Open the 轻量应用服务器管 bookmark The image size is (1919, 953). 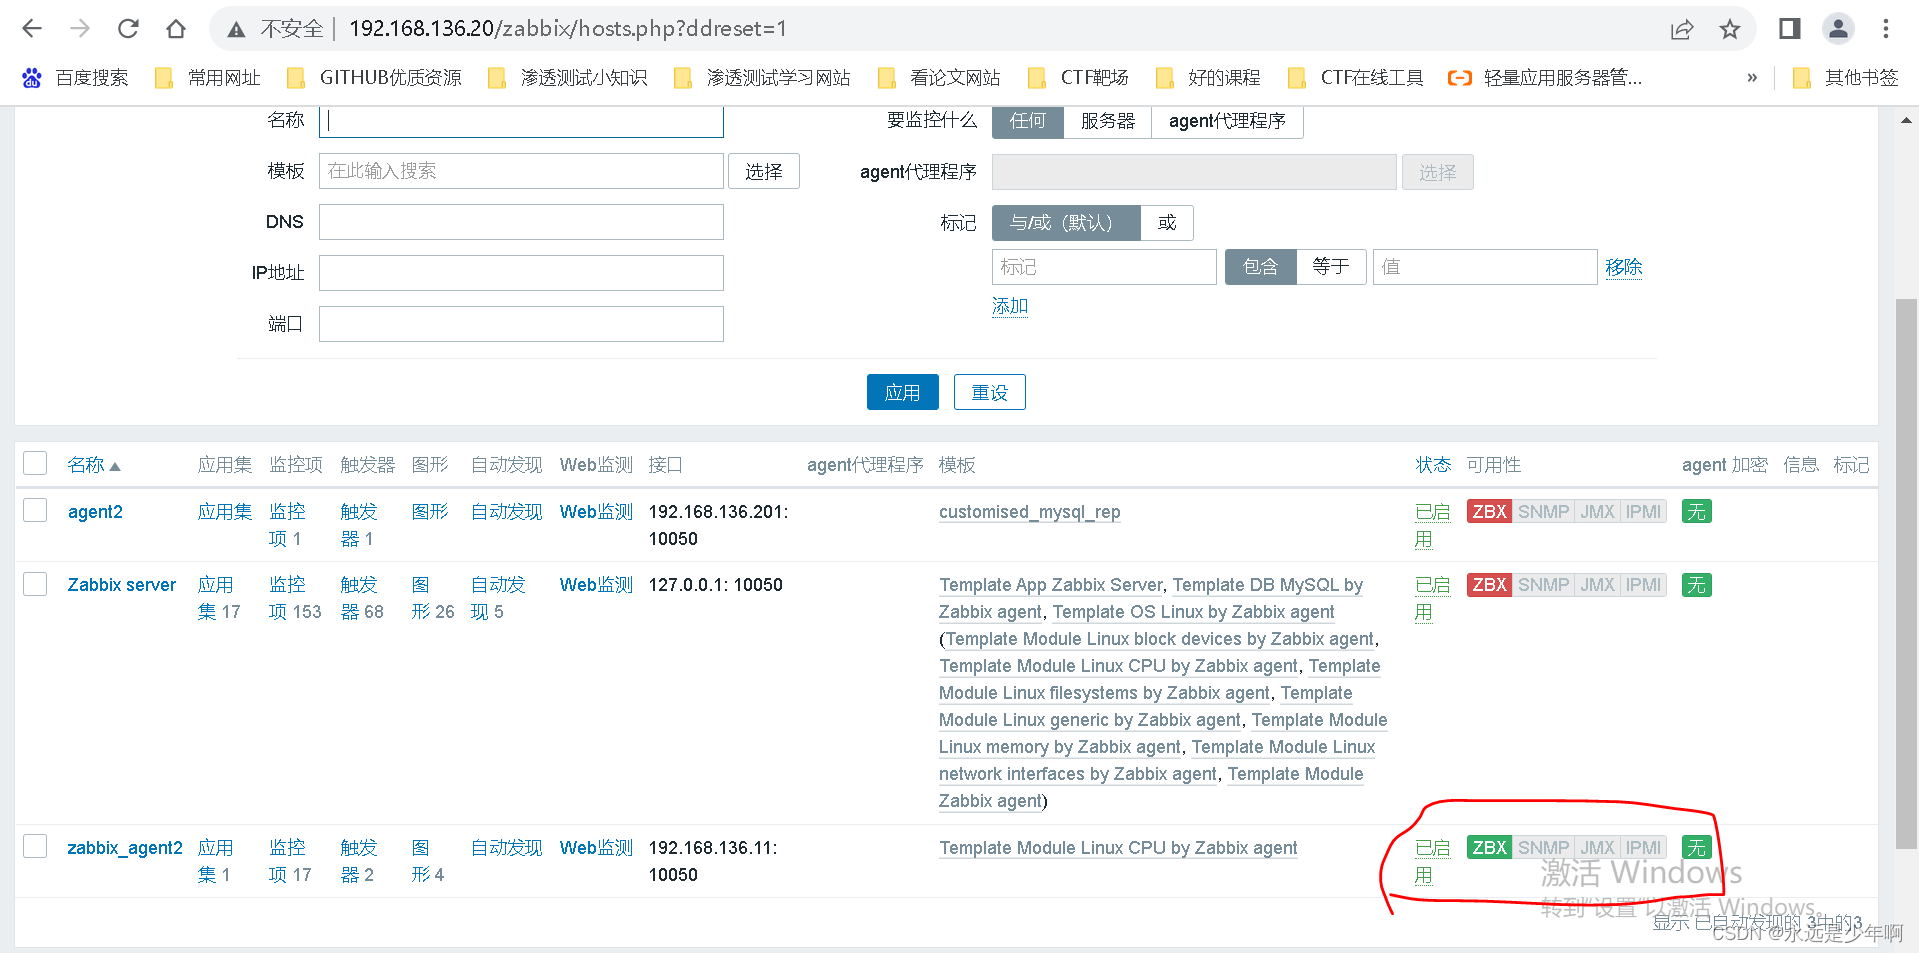point(1545,78)
